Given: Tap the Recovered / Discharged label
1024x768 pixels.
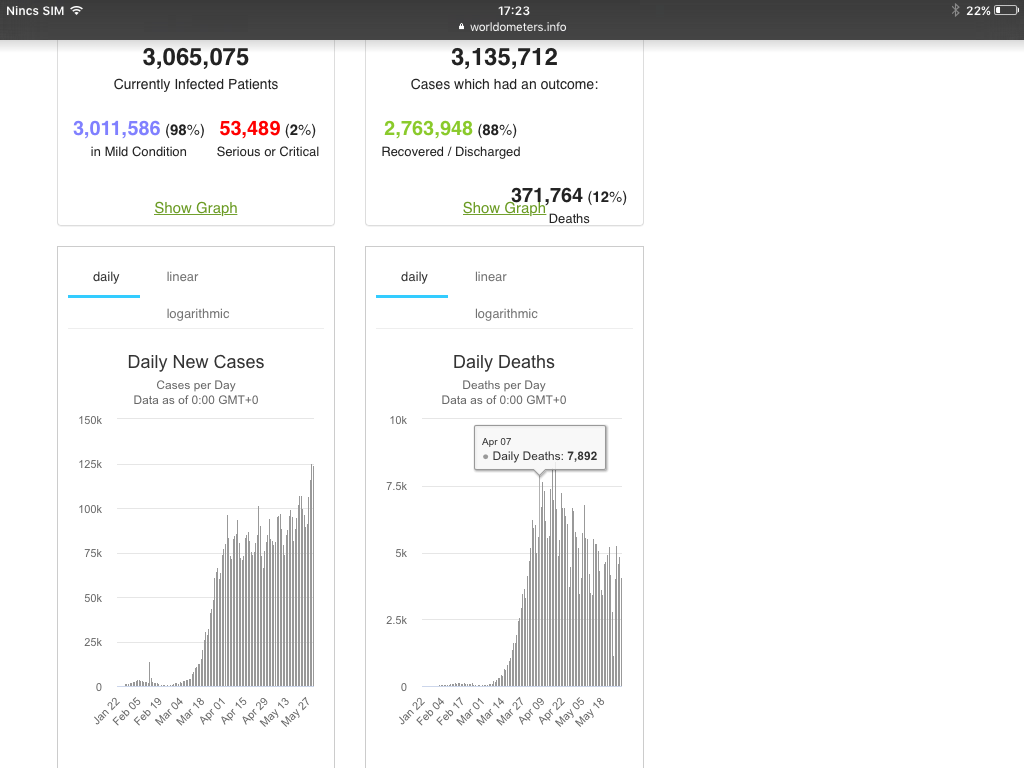Looking at the screenshot, I should pyautogui.click(x=451, y=152).
